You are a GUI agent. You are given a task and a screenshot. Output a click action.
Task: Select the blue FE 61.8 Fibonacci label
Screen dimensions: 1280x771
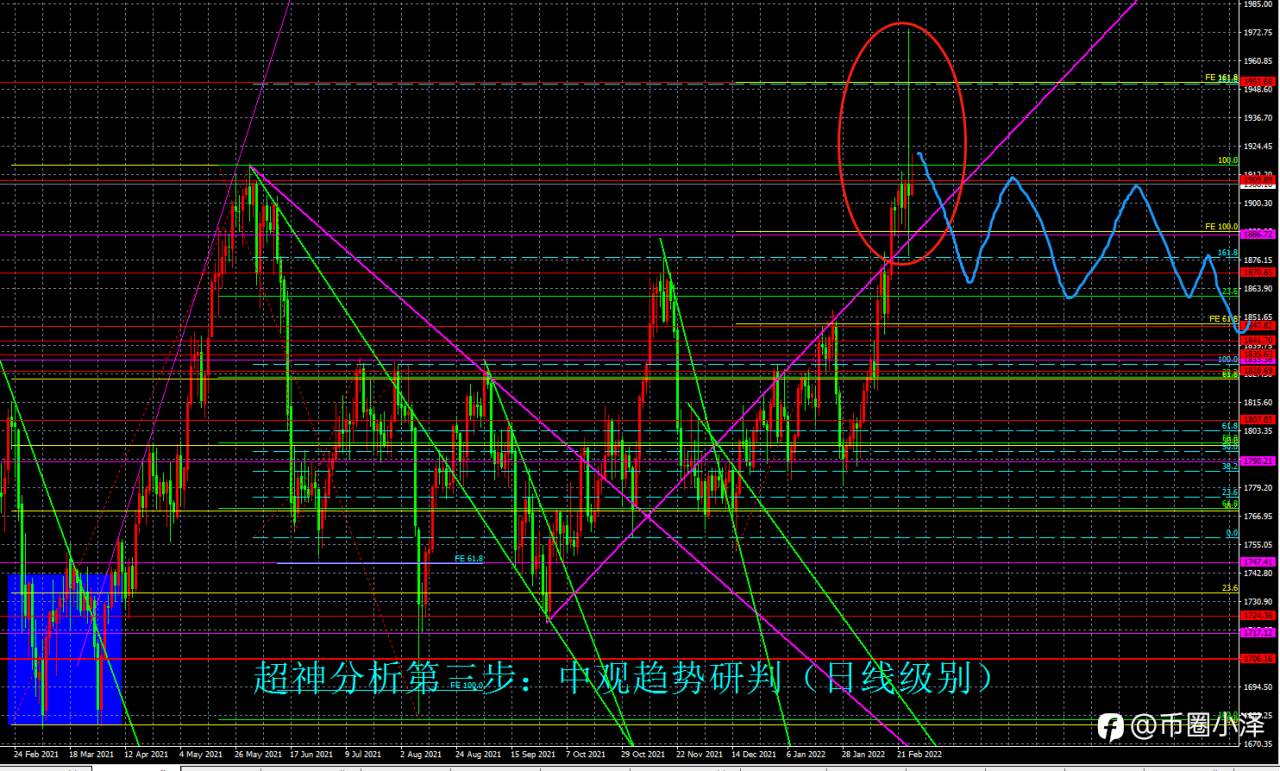click(469, 559)
